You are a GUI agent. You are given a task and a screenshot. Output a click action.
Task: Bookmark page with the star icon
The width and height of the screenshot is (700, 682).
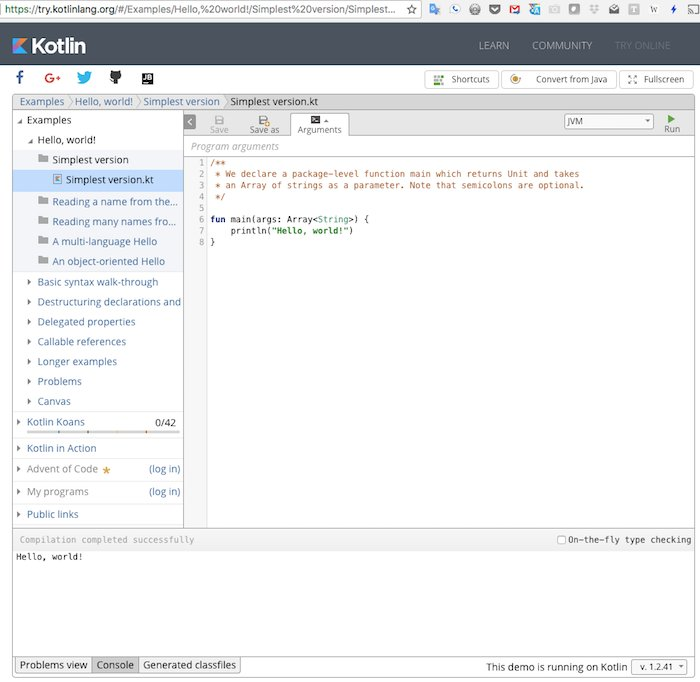412,9
